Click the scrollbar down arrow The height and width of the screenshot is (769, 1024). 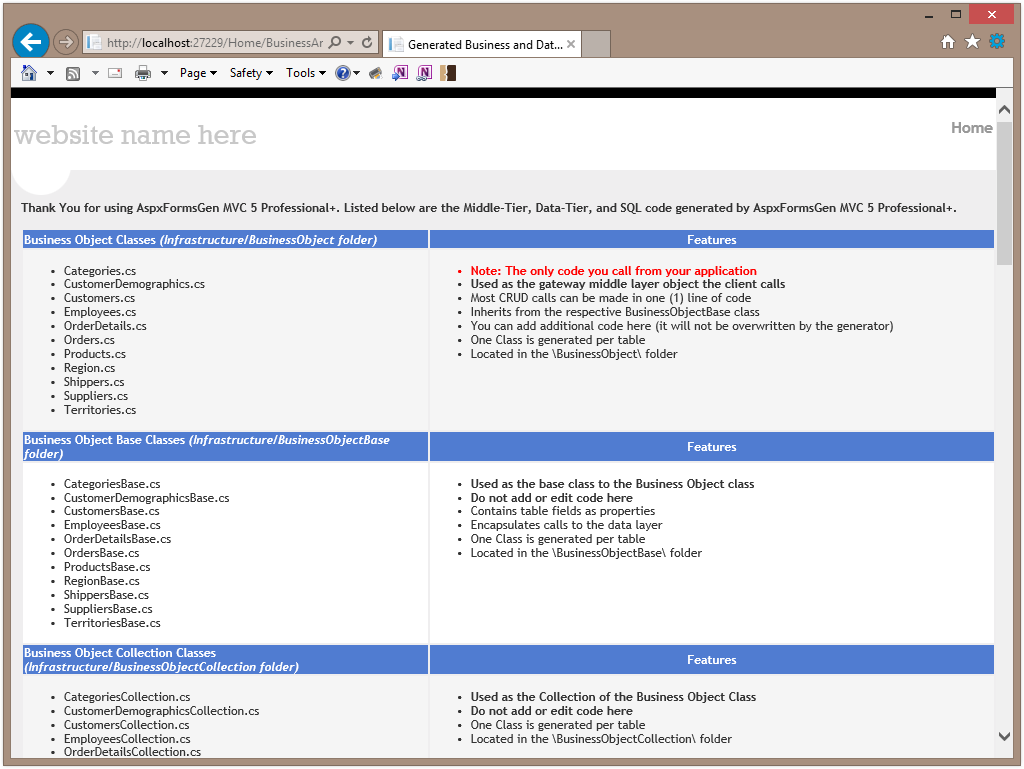(1004, 736)
